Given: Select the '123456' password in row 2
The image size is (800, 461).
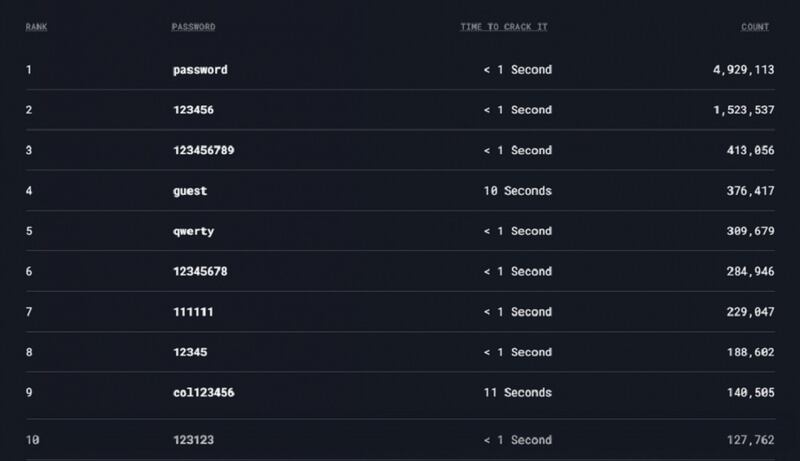Looking at the screenshot, I should tap(193, 110).
